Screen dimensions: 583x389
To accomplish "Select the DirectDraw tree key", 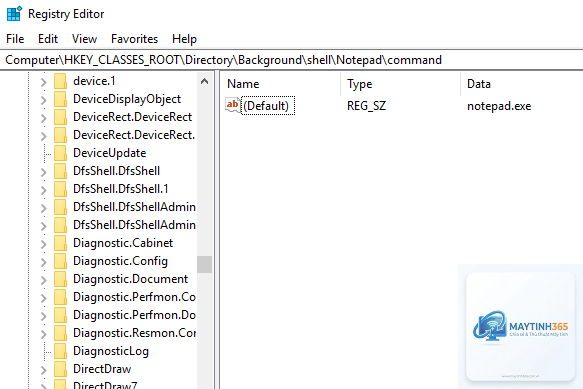I will coord(102,369).
